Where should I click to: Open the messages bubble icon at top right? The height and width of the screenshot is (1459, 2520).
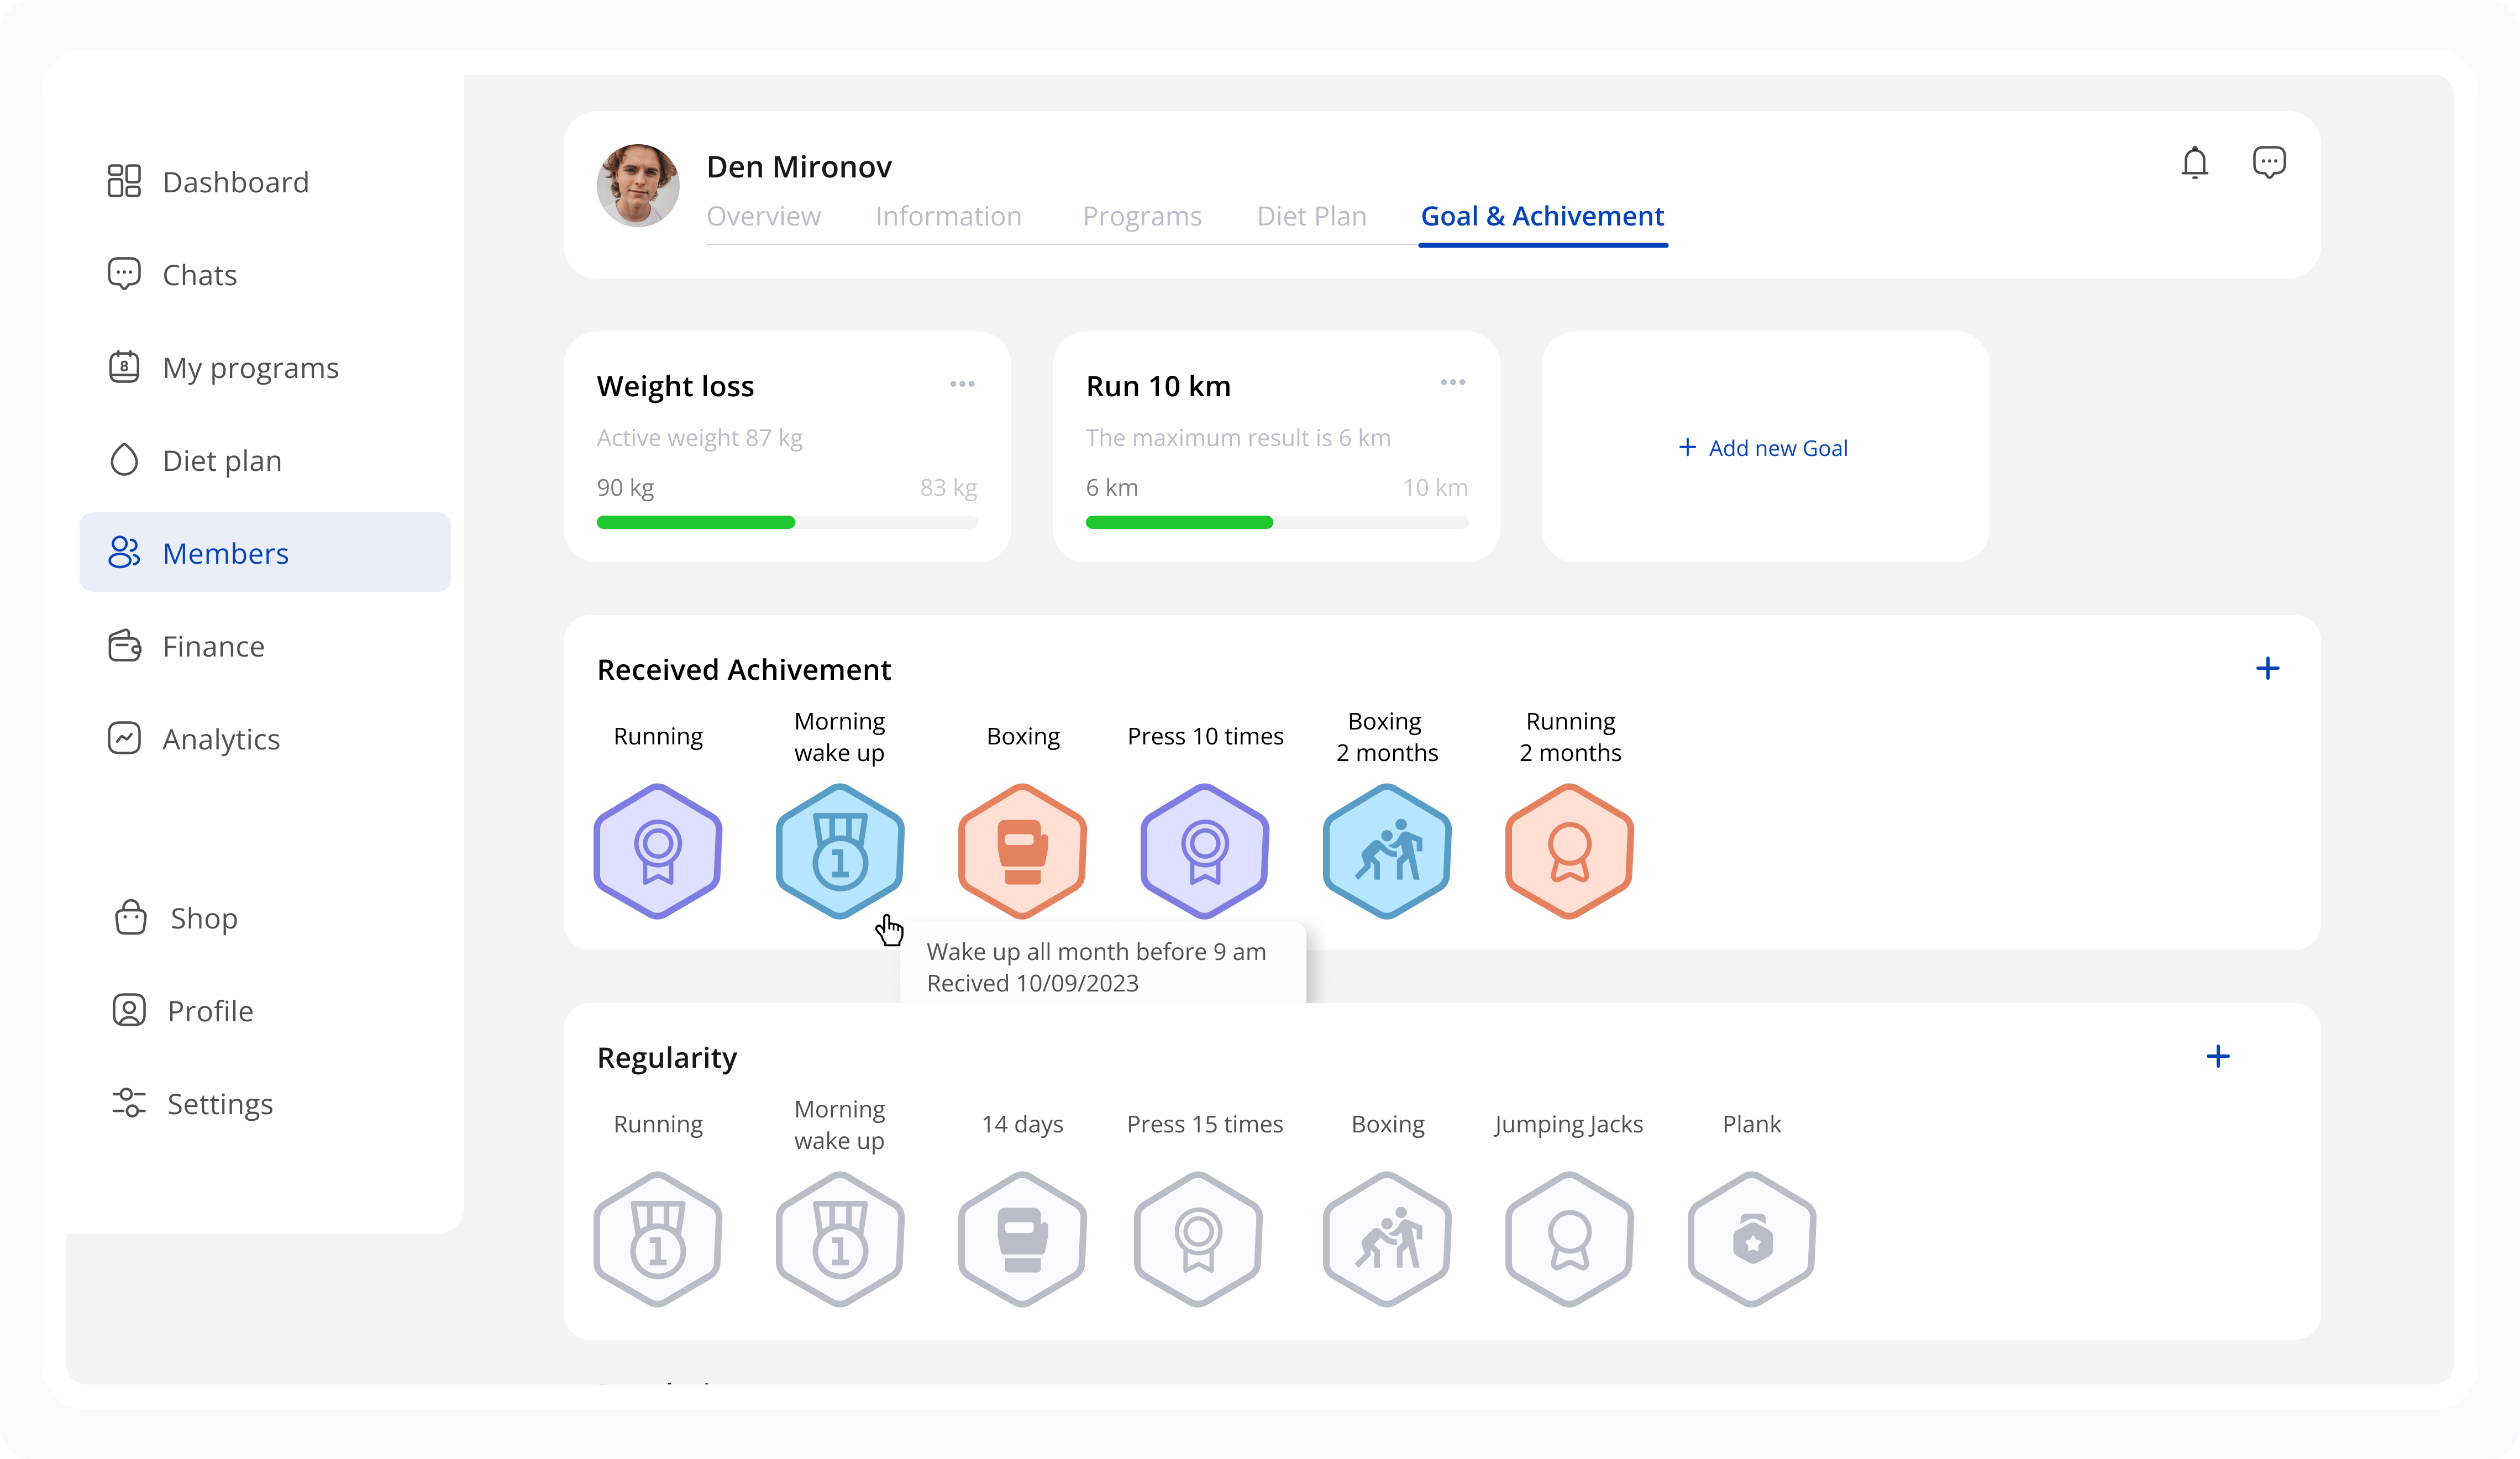point(2270,162)
